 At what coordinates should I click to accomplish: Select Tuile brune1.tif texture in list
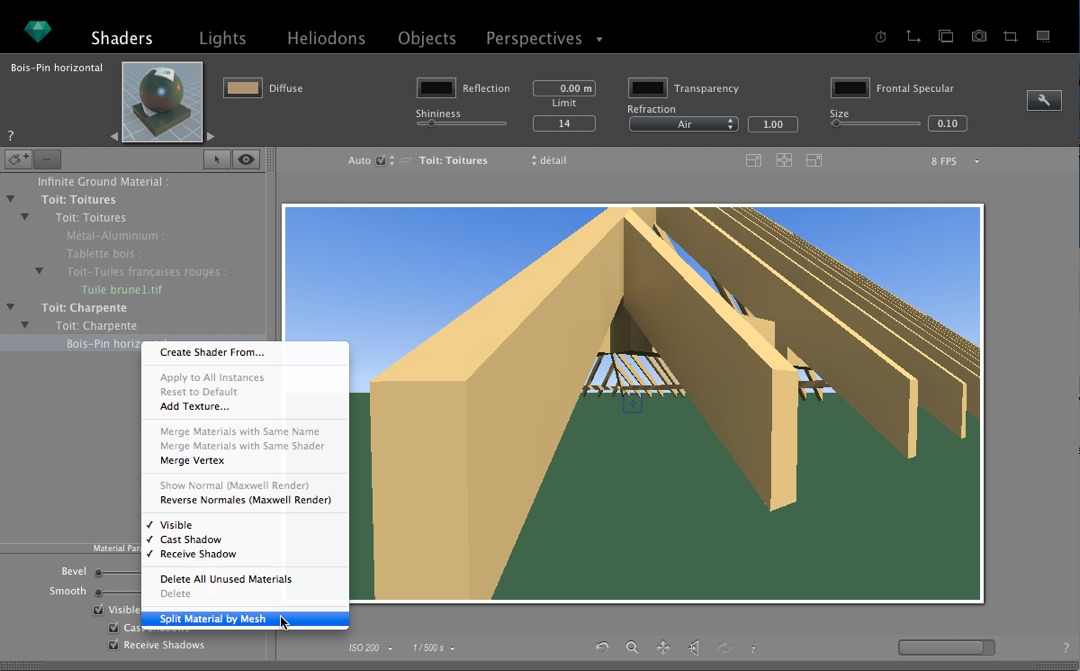pyautogui.click(x=121, y=290)
